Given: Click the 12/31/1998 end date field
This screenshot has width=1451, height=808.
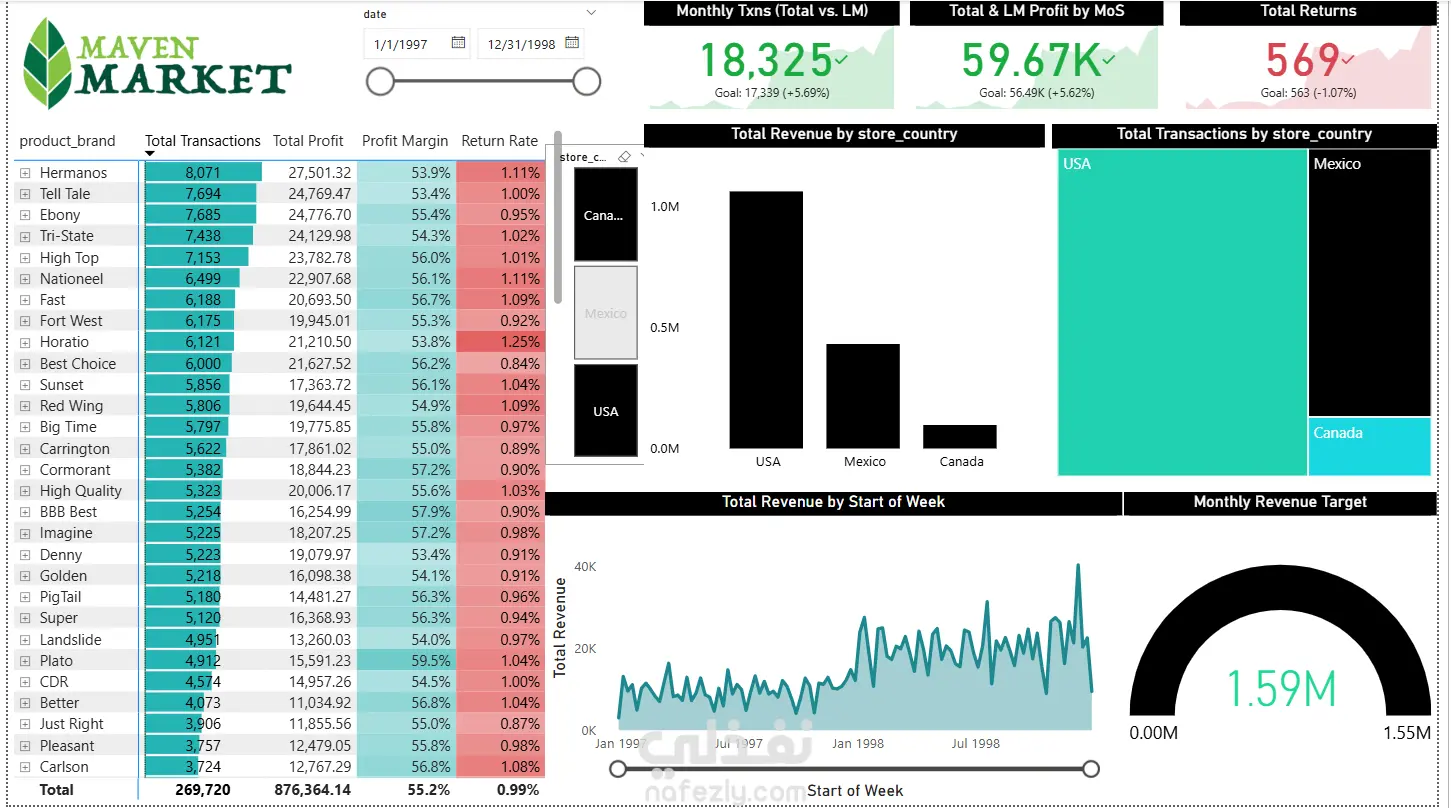Looking at the screenshot, I should click(532, 44).
